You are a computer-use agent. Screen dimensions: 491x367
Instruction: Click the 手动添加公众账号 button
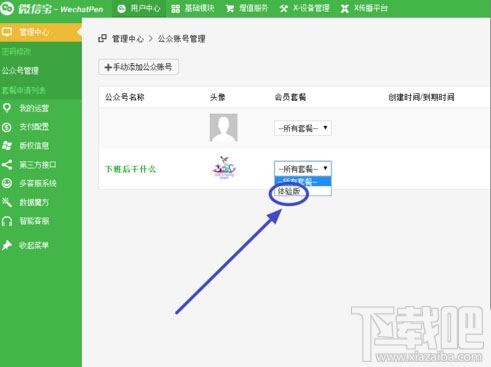pos(138,67)
